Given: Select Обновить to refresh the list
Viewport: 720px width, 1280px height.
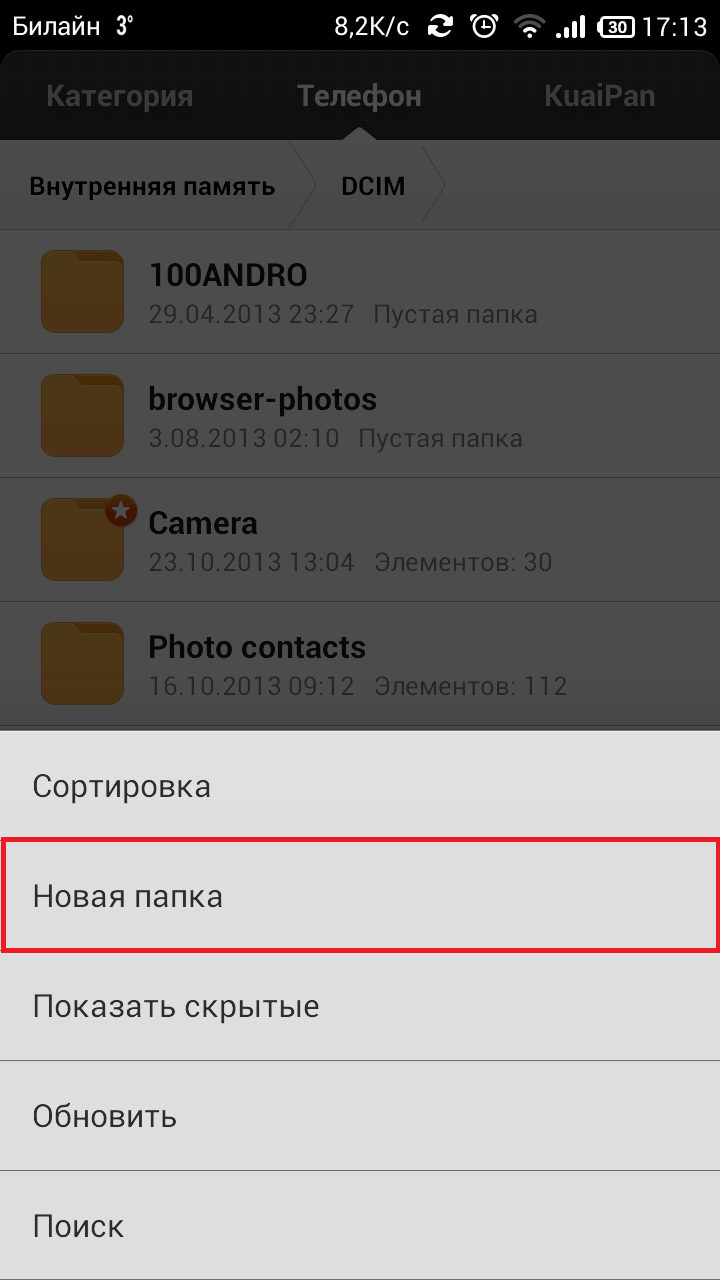Looking at the screenshot, I should [x=360, y=1116].
